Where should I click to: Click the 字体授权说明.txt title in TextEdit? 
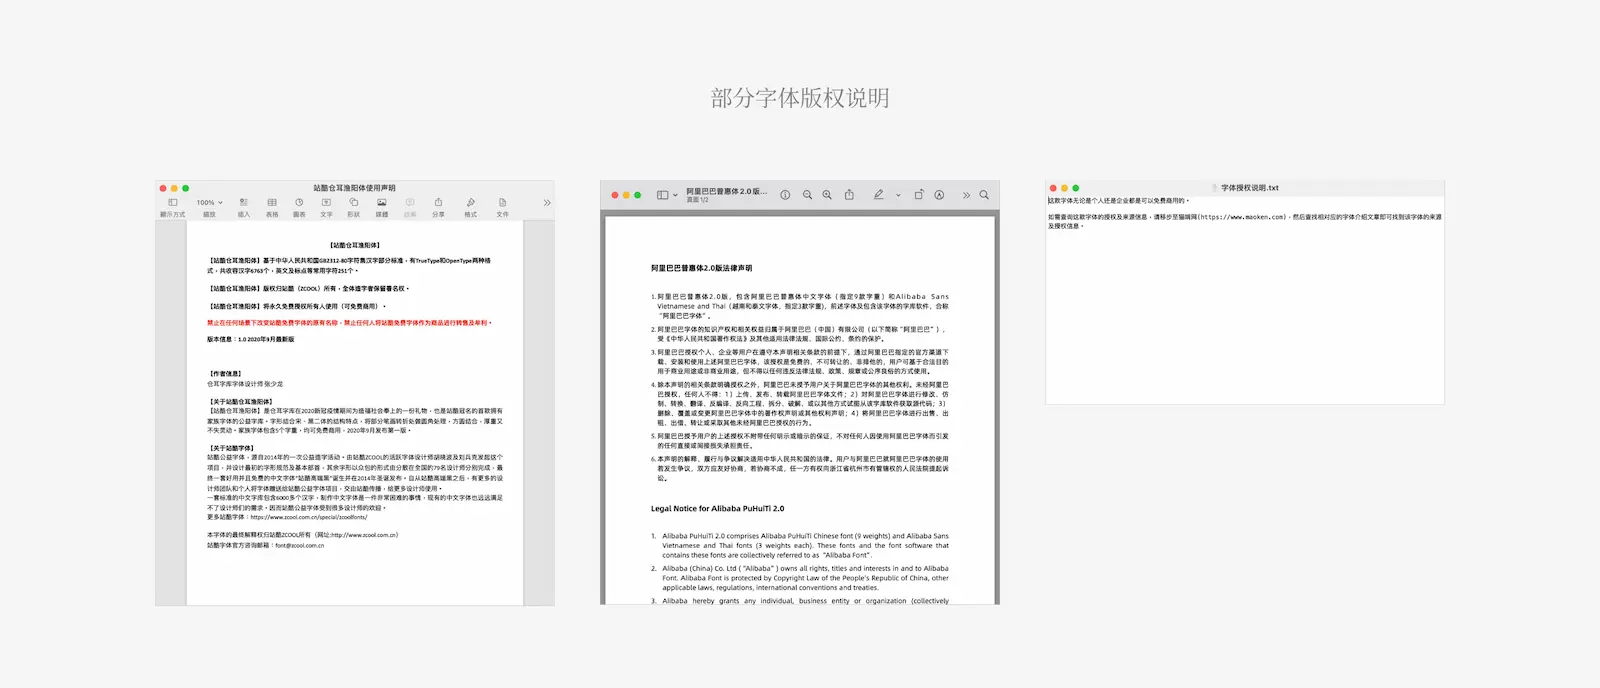tap(1249, 188)
